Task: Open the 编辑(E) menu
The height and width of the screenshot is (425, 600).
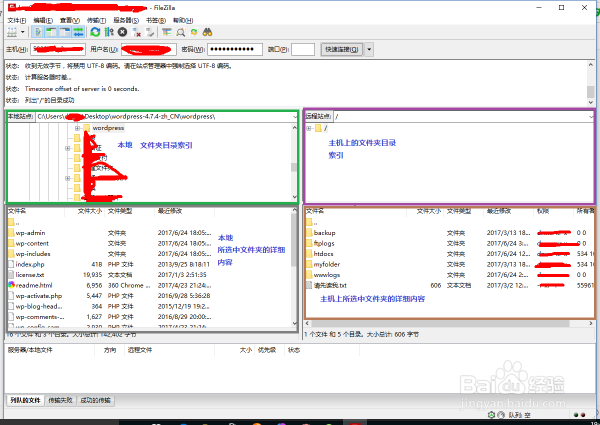Action: [43, 20]
